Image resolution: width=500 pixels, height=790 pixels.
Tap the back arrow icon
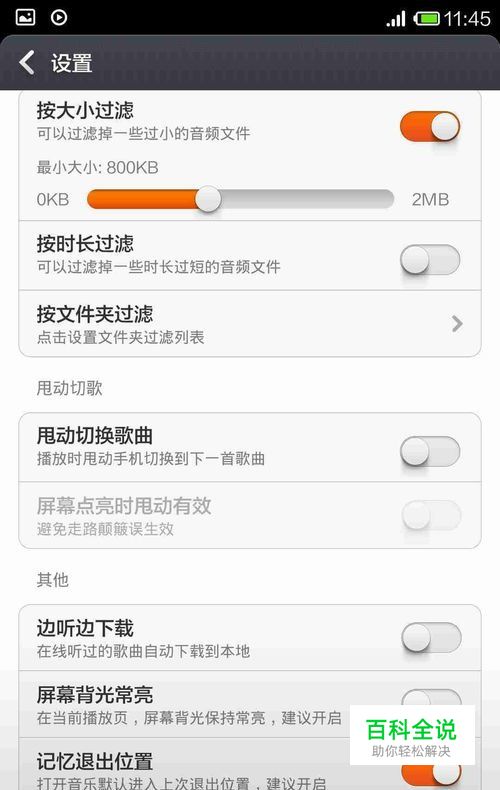(27, 63)
